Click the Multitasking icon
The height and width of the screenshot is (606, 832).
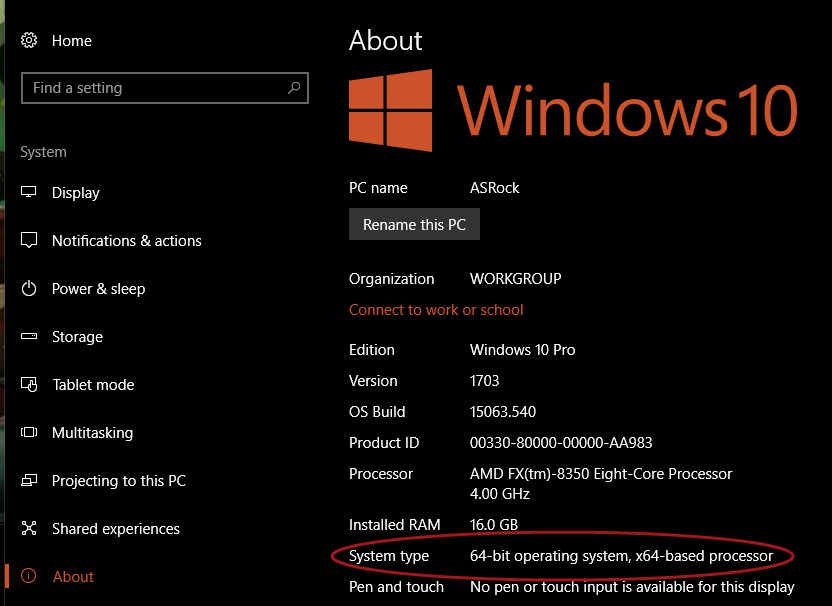[29, 432]
